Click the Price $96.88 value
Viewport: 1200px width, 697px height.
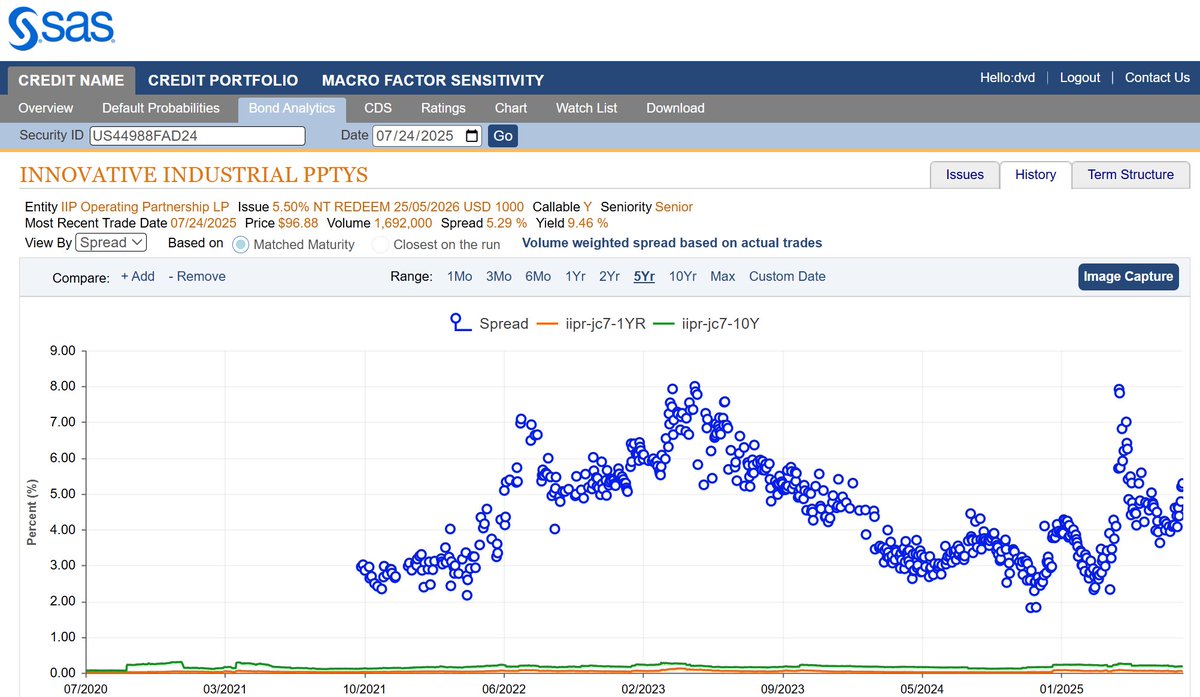click(298, 223)
